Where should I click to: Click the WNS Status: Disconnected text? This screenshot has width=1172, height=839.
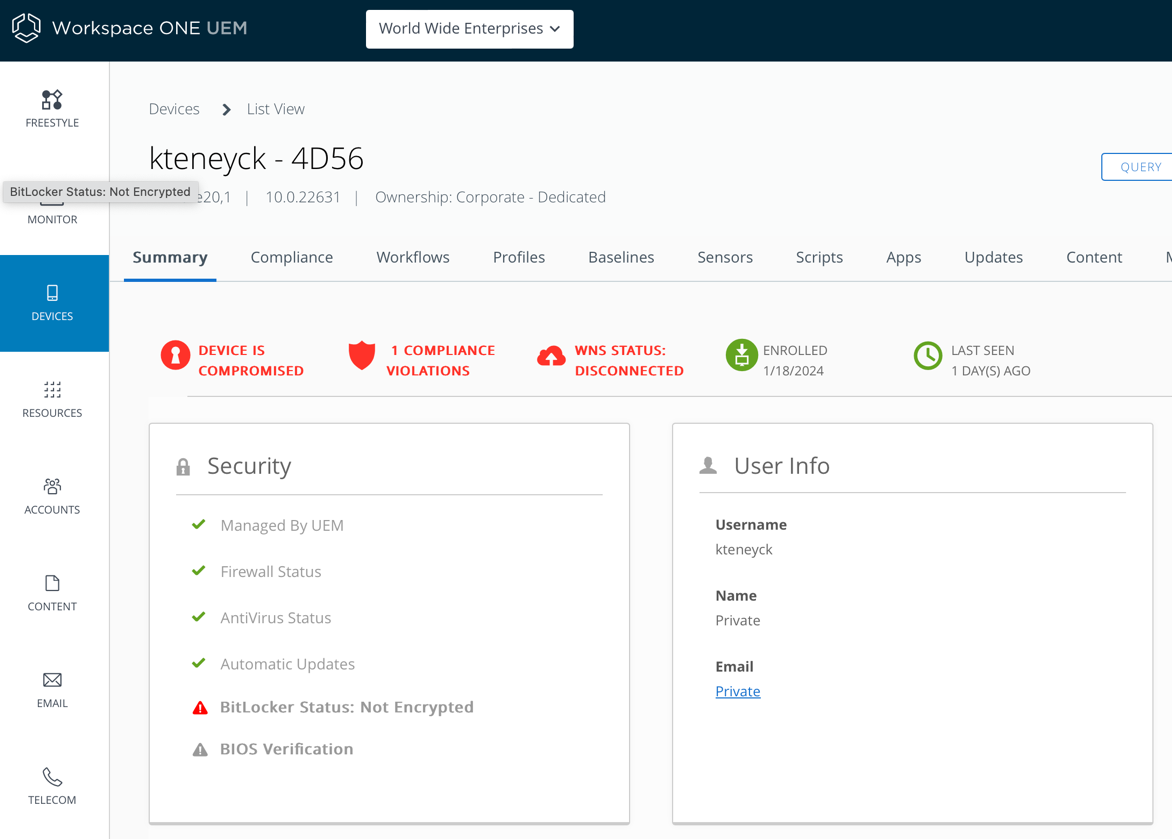tap(629, 360)
